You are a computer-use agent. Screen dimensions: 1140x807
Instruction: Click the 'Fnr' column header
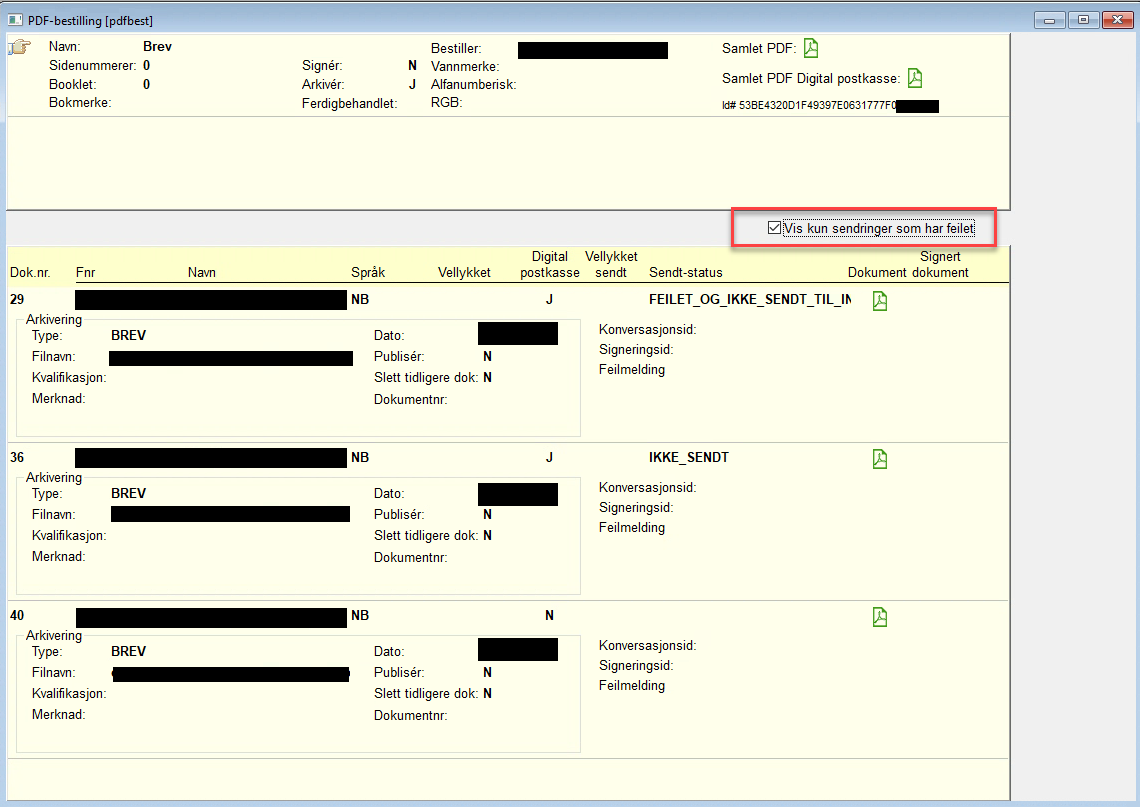(86, 273)
